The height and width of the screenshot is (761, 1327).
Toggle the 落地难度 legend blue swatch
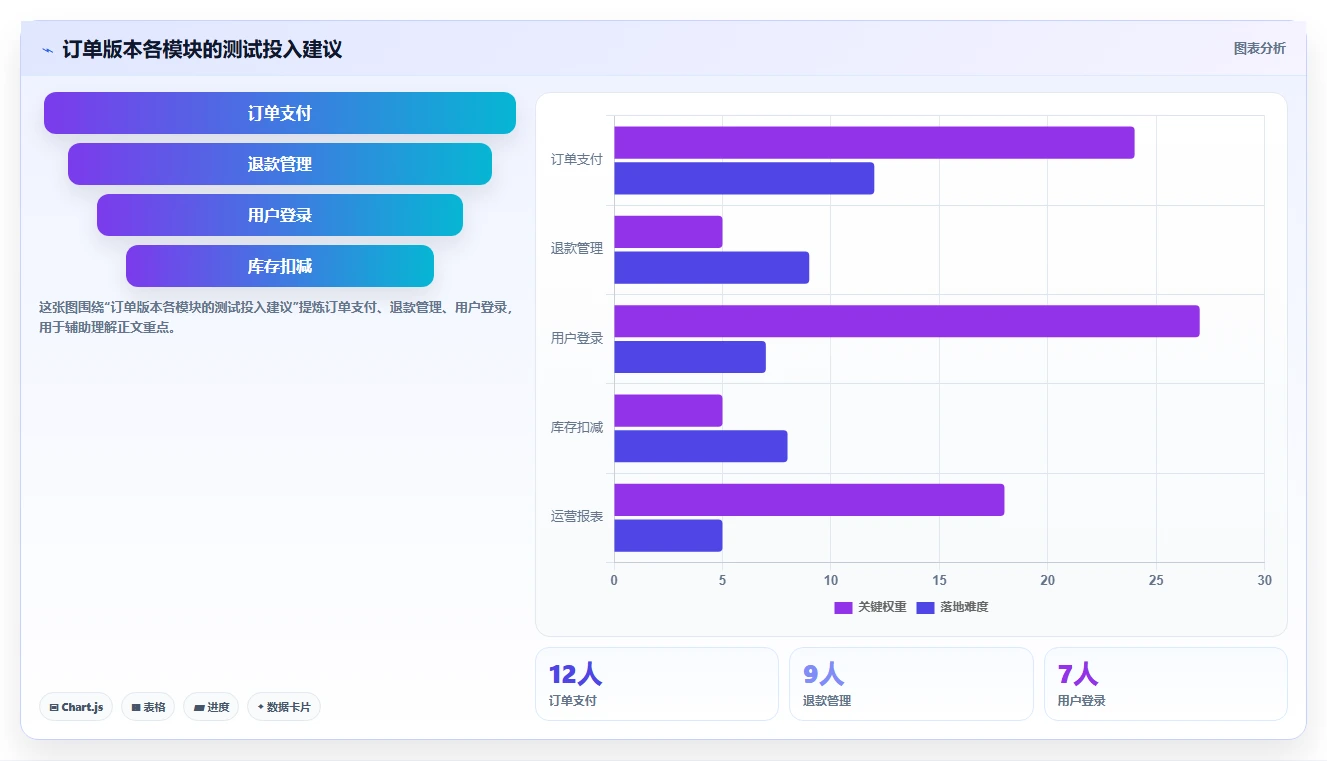(925, 607)
